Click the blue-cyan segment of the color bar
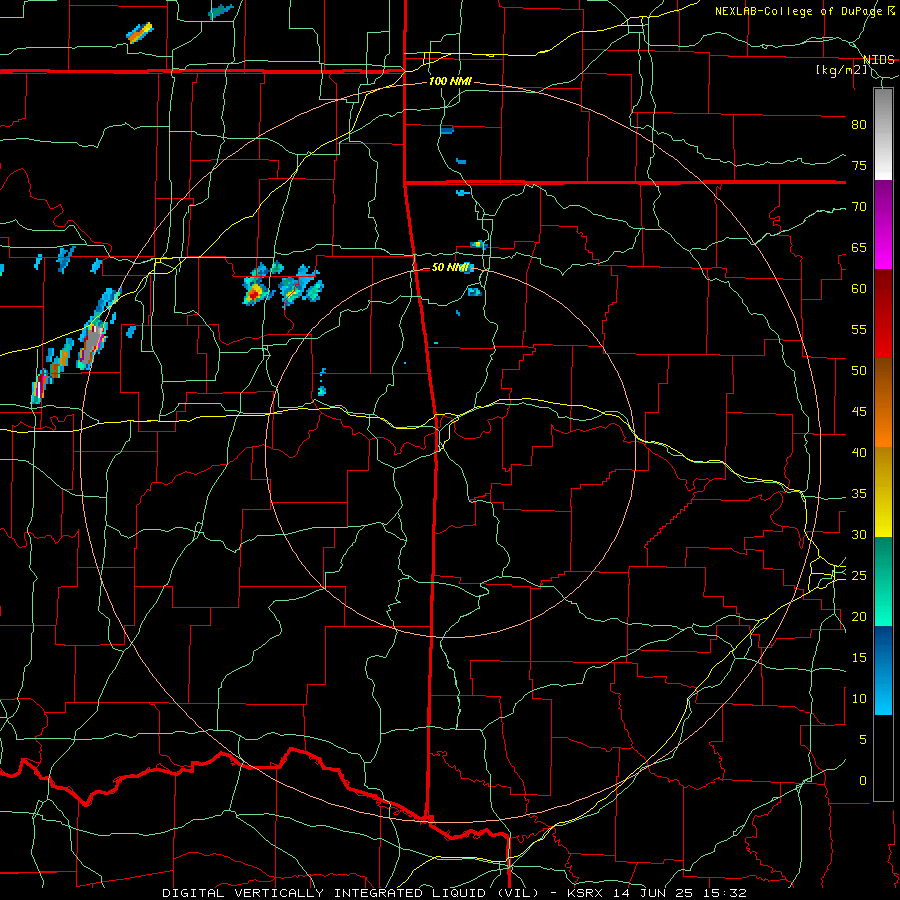 (883, 670)
